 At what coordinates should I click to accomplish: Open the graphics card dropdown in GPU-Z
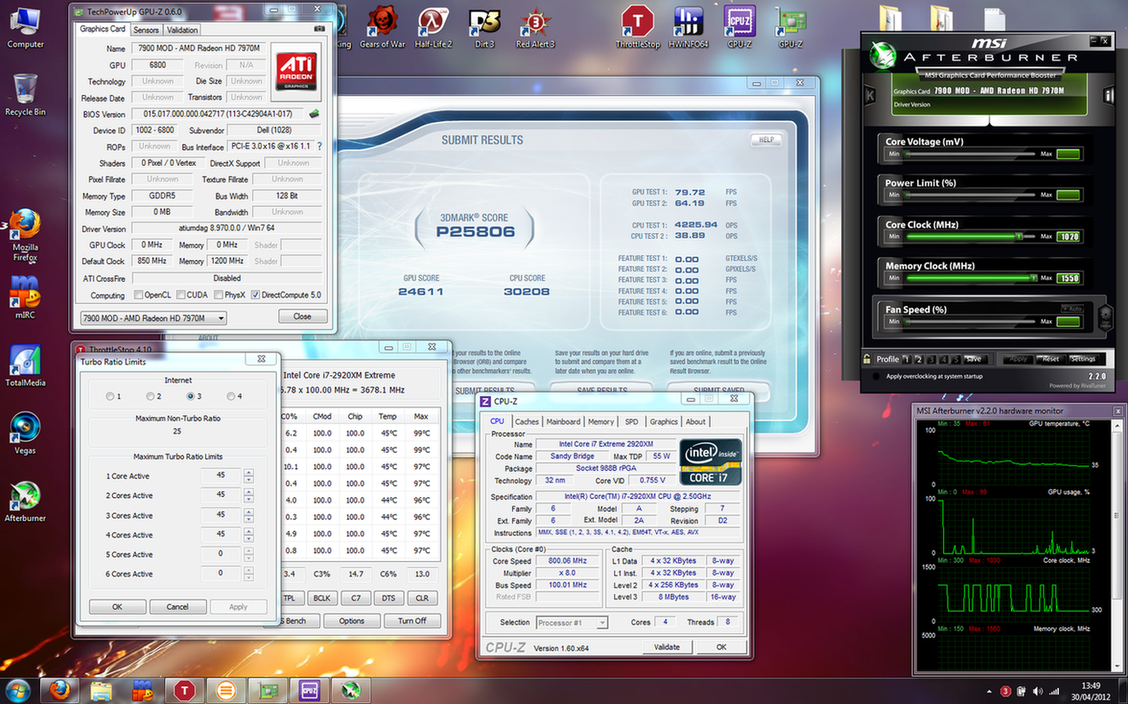(x=153, y=318)
